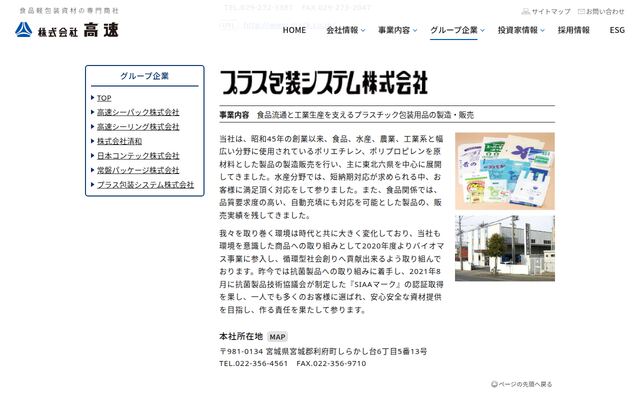The height and width of the screenshot is (400, 640).
Task: Open the 事業内容 menu
Action: point(394,30)
